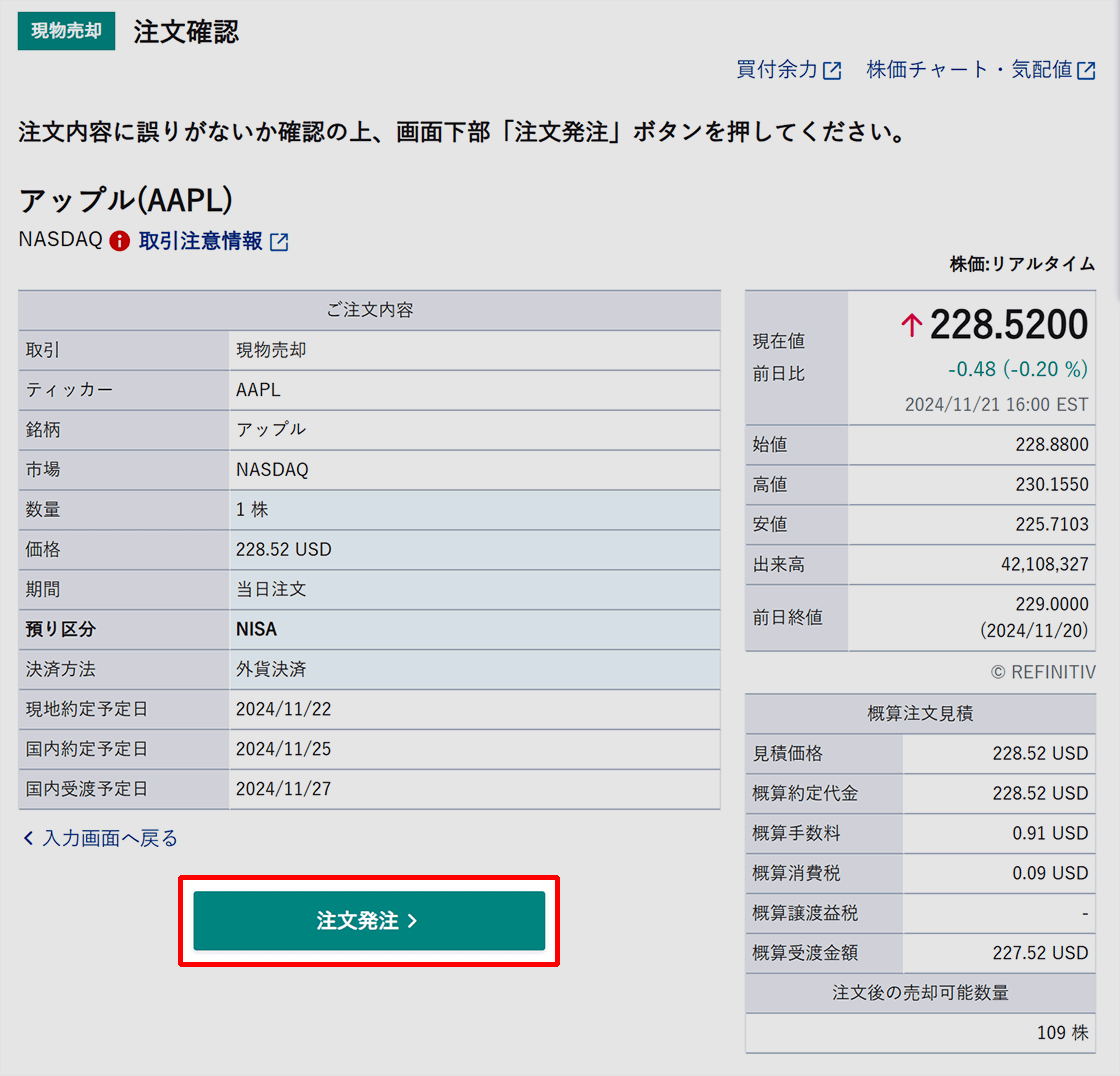Select the 前日終値 value 229.0000
The width and height of the screenshot is (1120, 1076).
coord(1052,604)
